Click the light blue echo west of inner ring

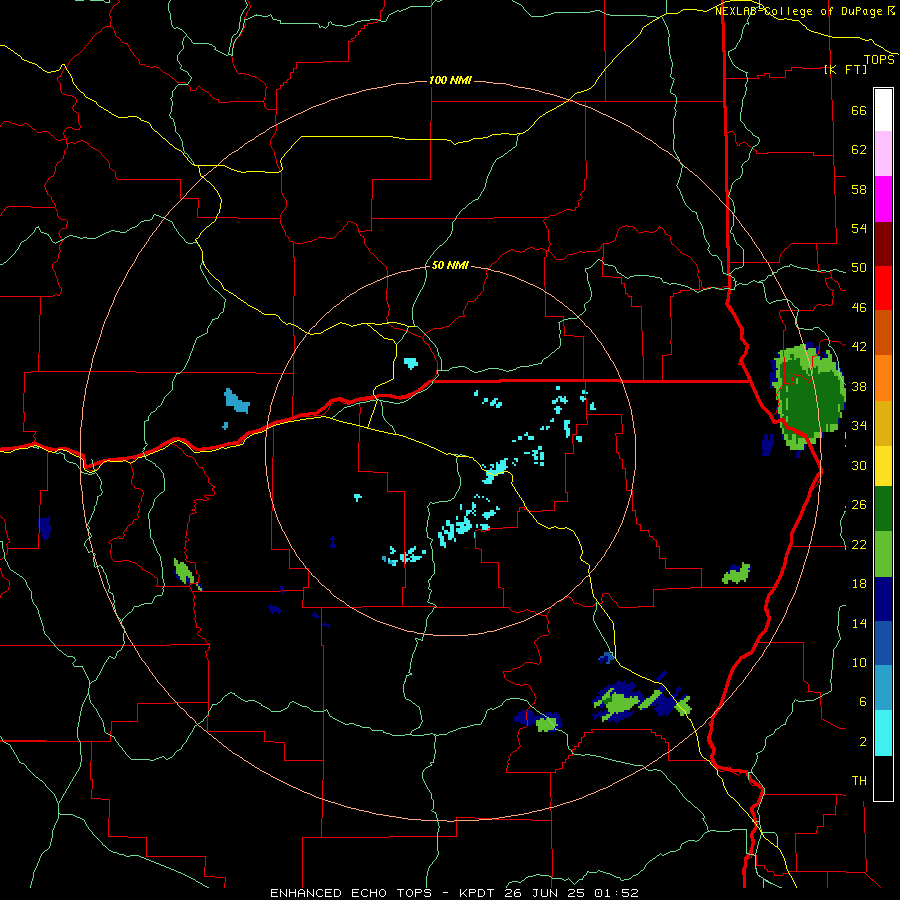point(236,401)
